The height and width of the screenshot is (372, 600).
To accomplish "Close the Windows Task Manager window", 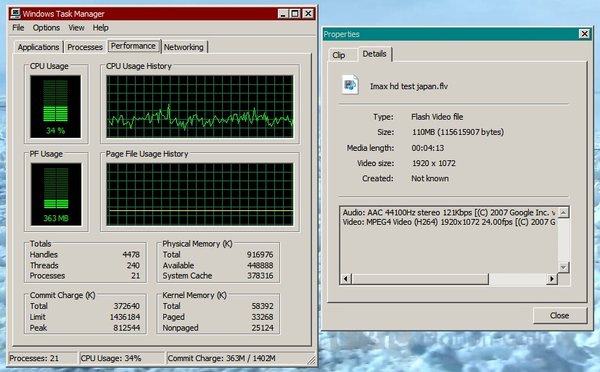I will point(308,14).
